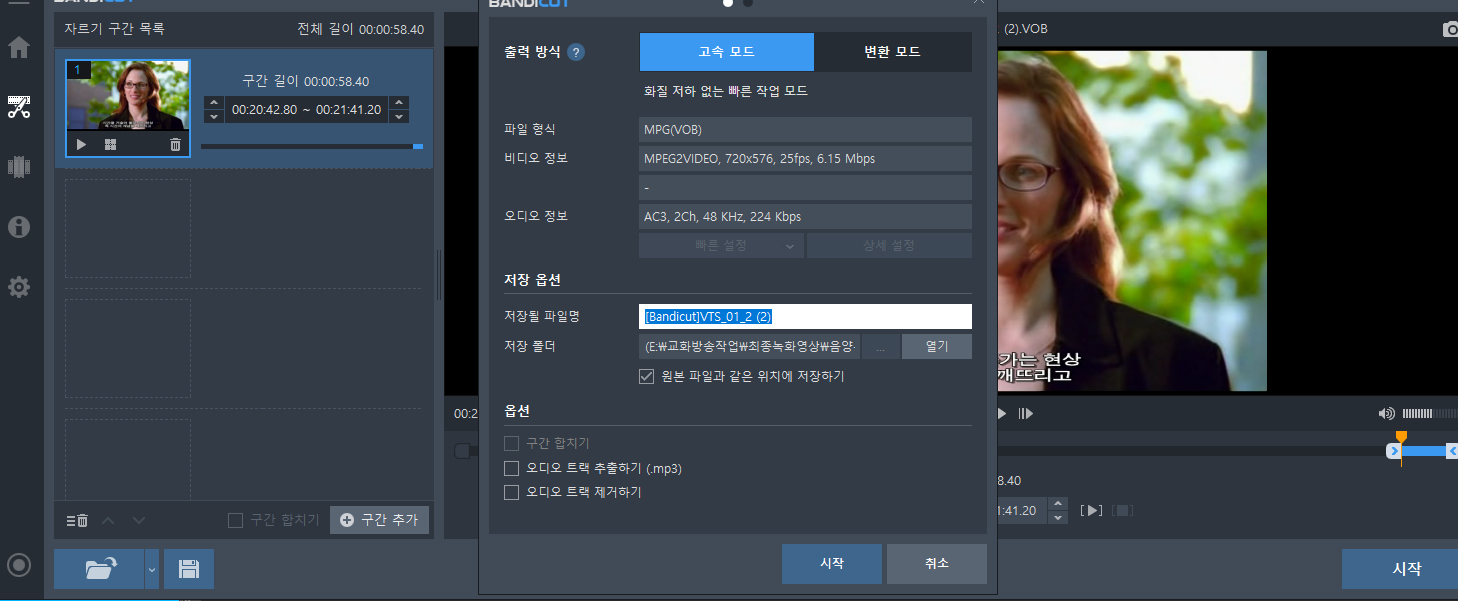The image size is (1458, 601).
Task: Mute audio using the speaker icon
Action: (1386, 413)
